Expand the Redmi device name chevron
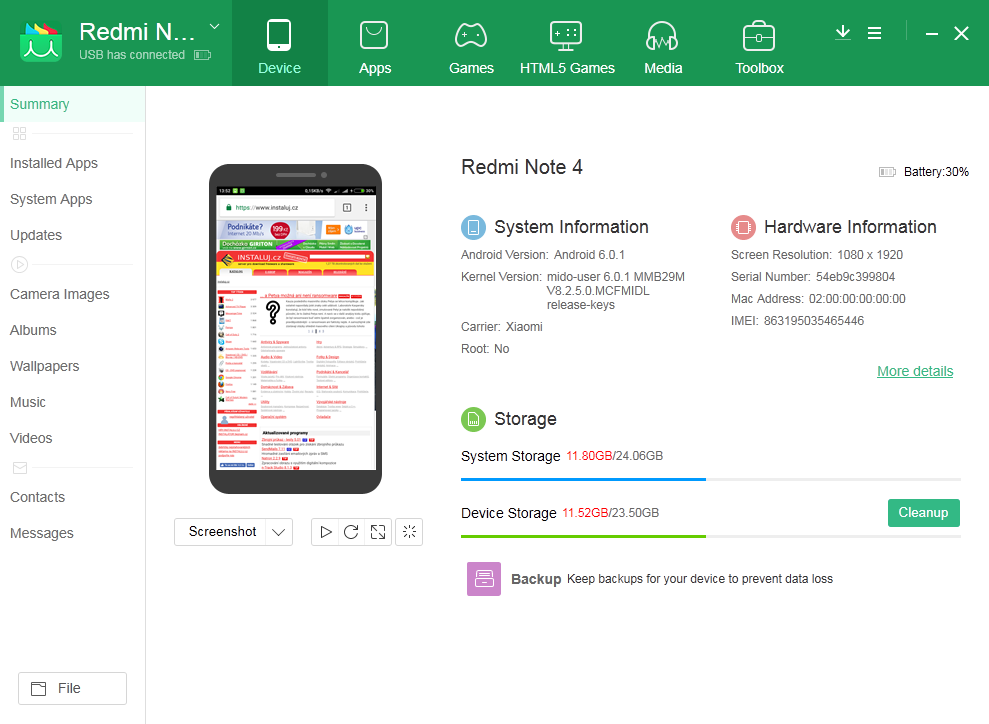The height and width of the screenshot is (724, 989). pyautogui.click(x=214, y=26)
